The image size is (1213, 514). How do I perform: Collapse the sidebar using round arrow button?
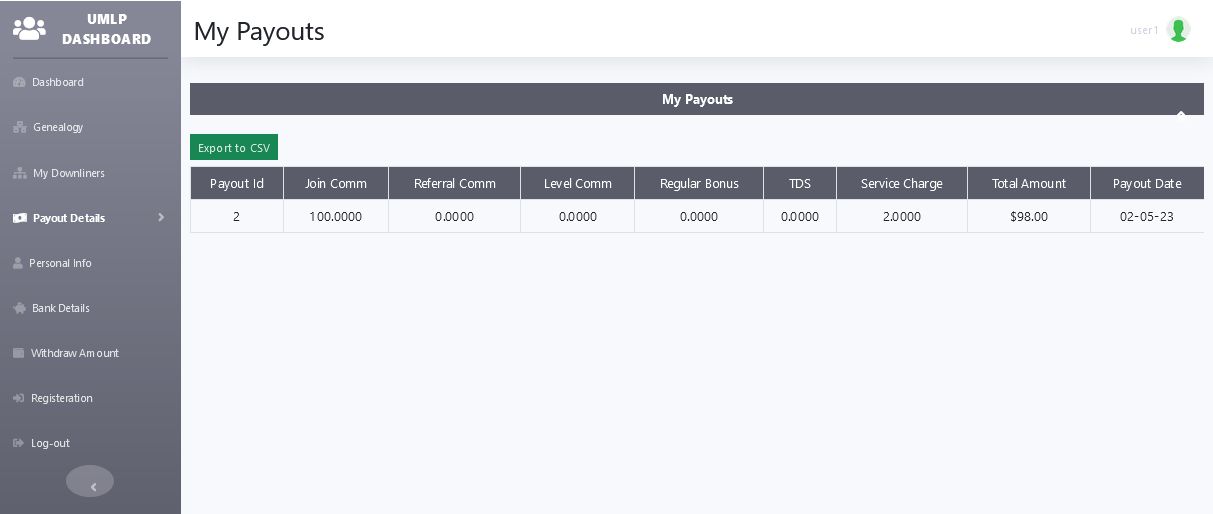click(x=90, y=481)
